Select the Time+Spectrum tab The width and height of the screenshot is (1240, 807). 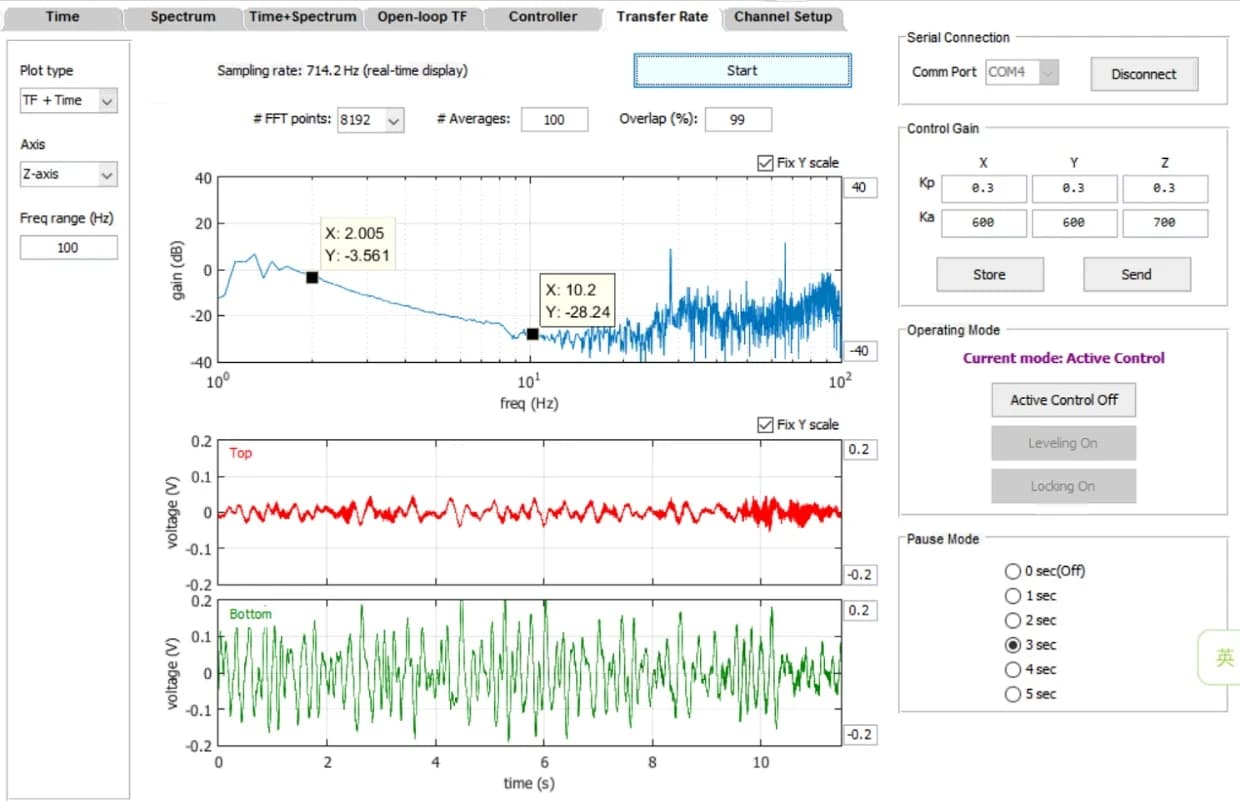tap(303, 17)
